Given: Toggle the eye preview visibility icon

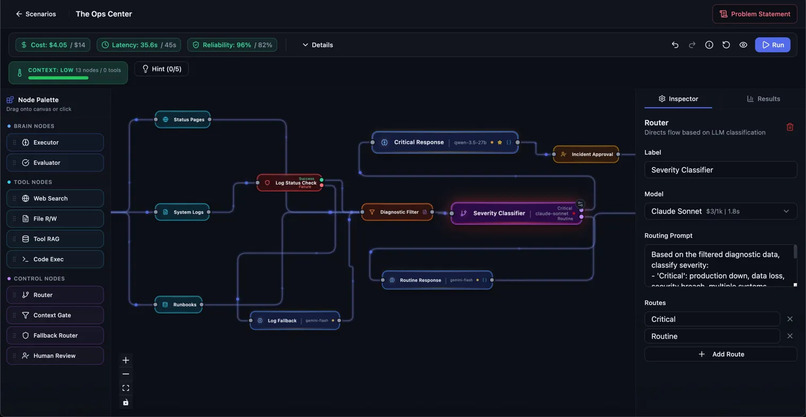Looking at the screenshot, I should 743,45.
